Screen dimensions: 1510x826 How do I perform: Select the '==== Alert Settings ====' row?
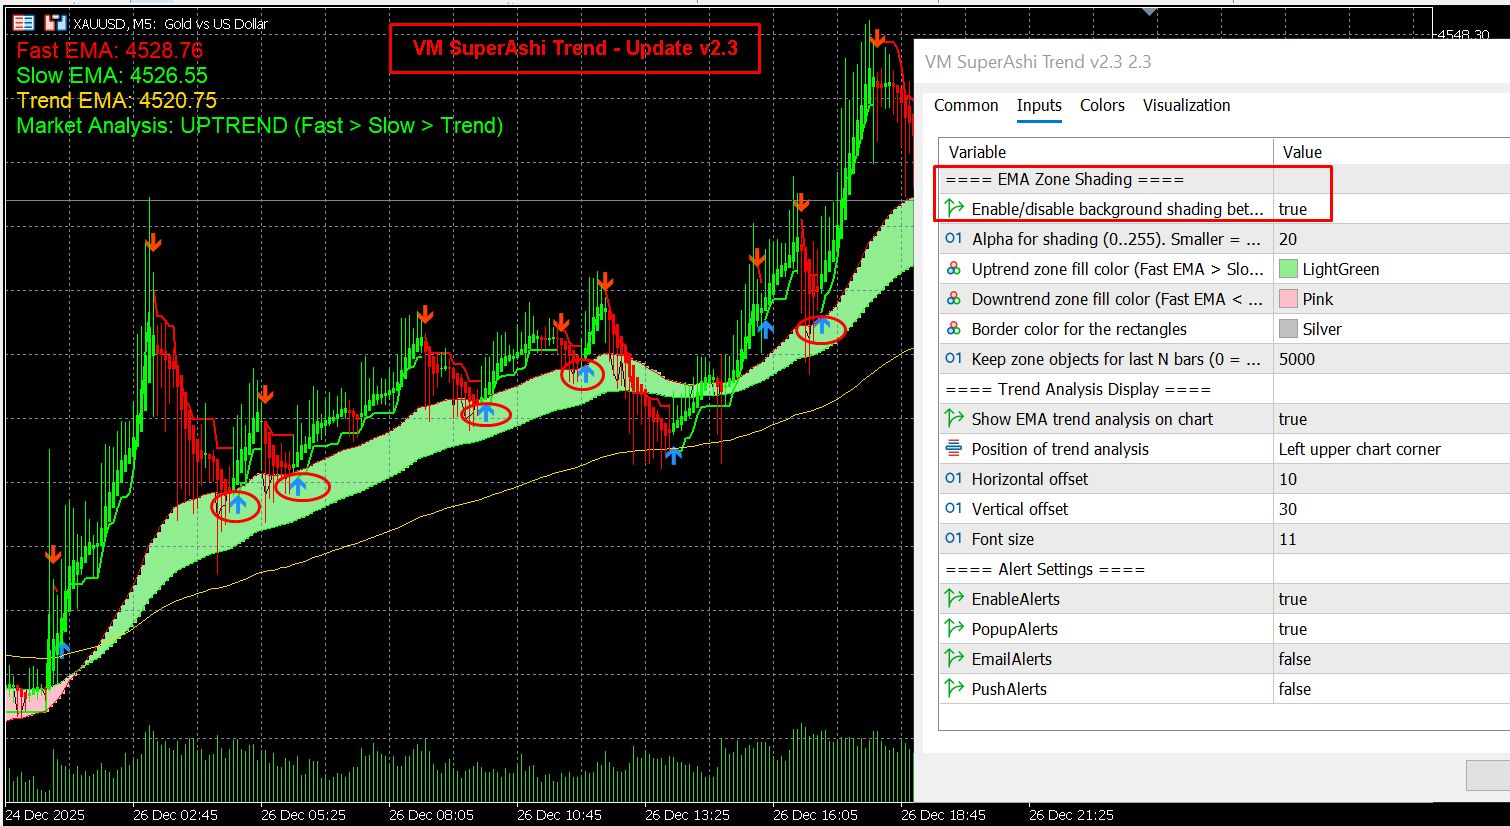[x=1224, y=569]
